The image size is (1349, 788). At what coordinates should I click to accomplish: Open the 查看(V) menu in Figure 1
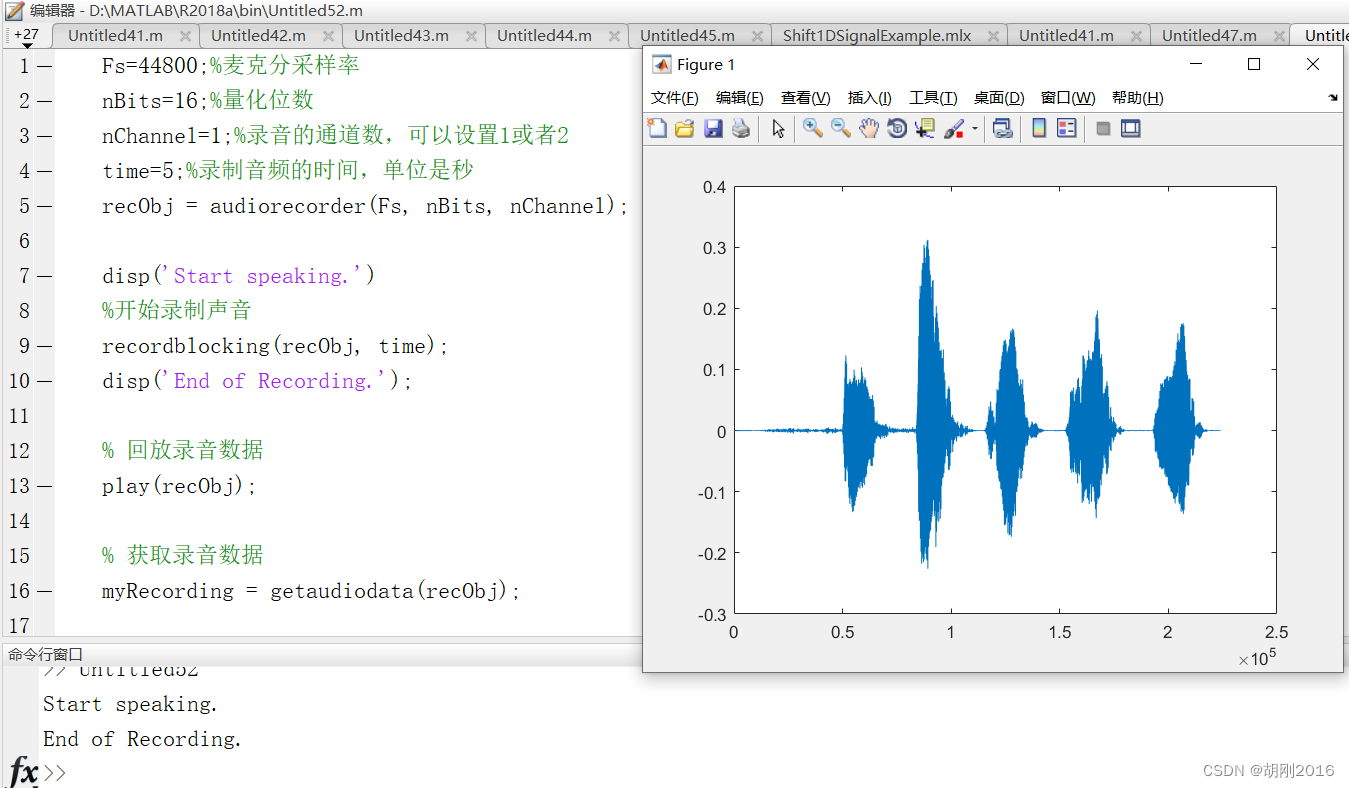[806, 98]
